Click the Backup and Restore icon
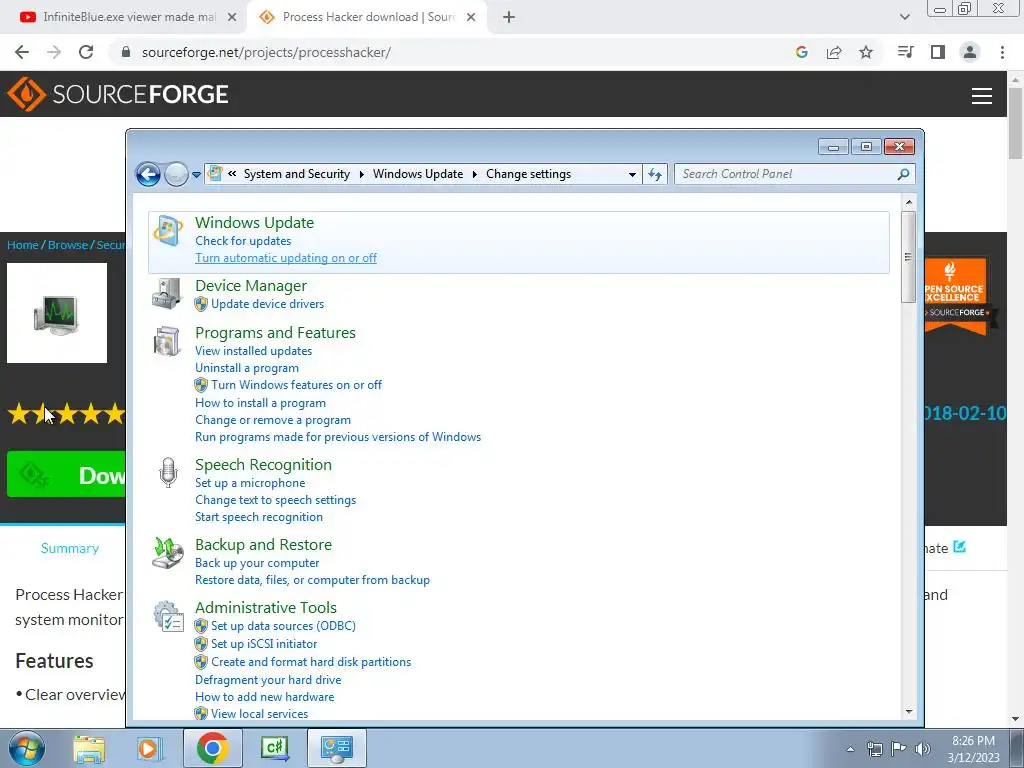Viewport: 1024px width, 768px height. pyautogui.click(x=168, y=552)
